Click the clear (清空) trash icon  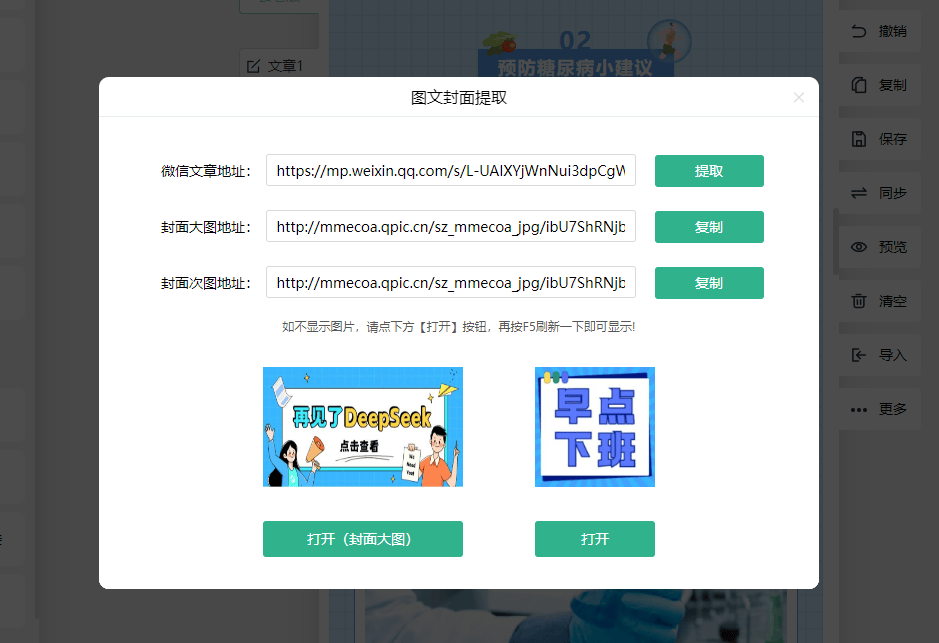(x=858, y=301)
